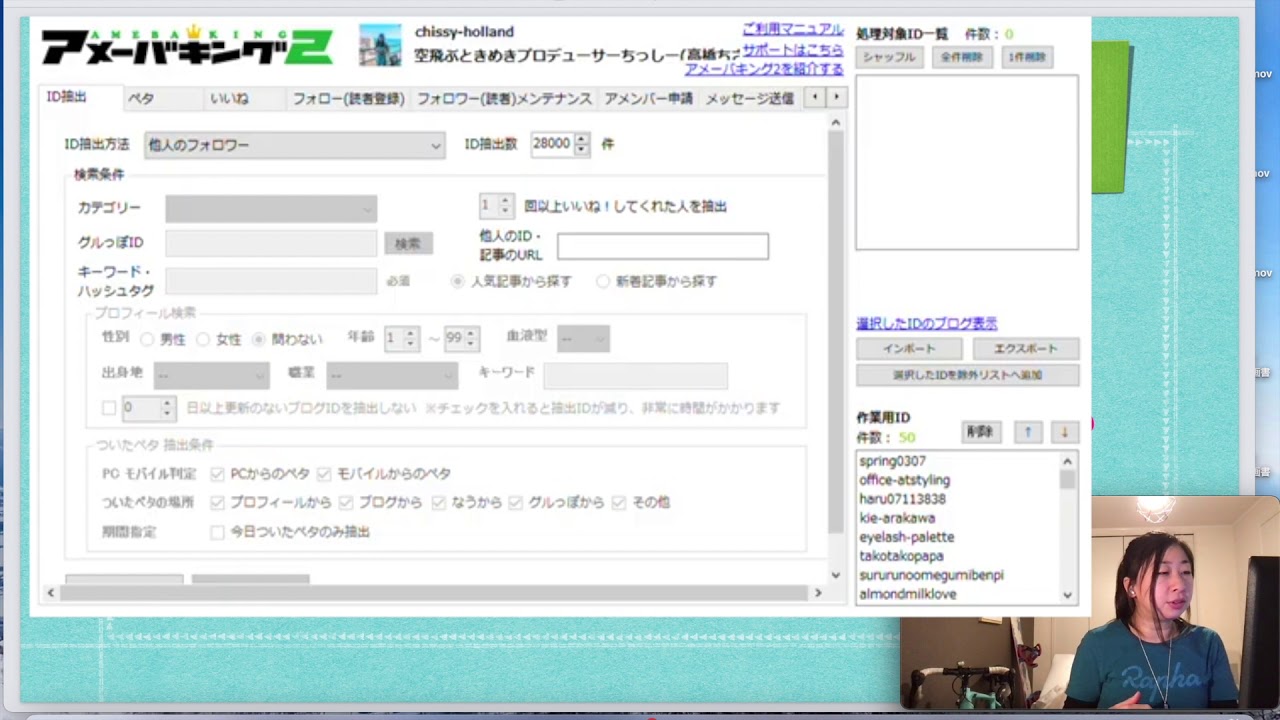Click 選択したIDを除外リストへ追加 button
Viewport: 1280px width, 720px height.
click(x=968, y=376)
